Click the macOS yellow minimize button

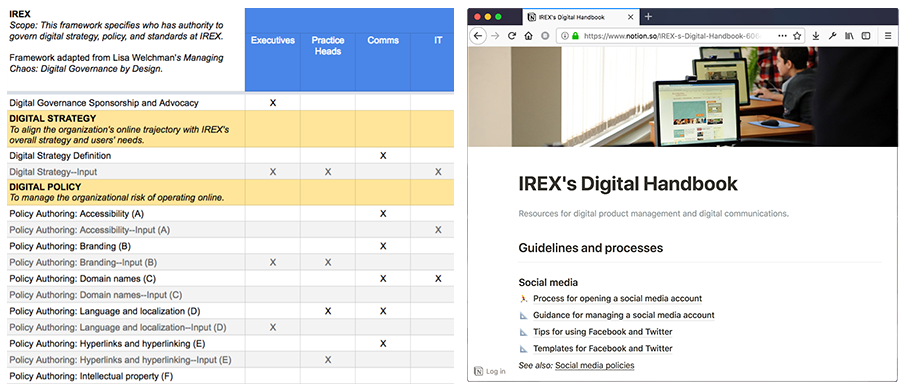coord(488,17)
